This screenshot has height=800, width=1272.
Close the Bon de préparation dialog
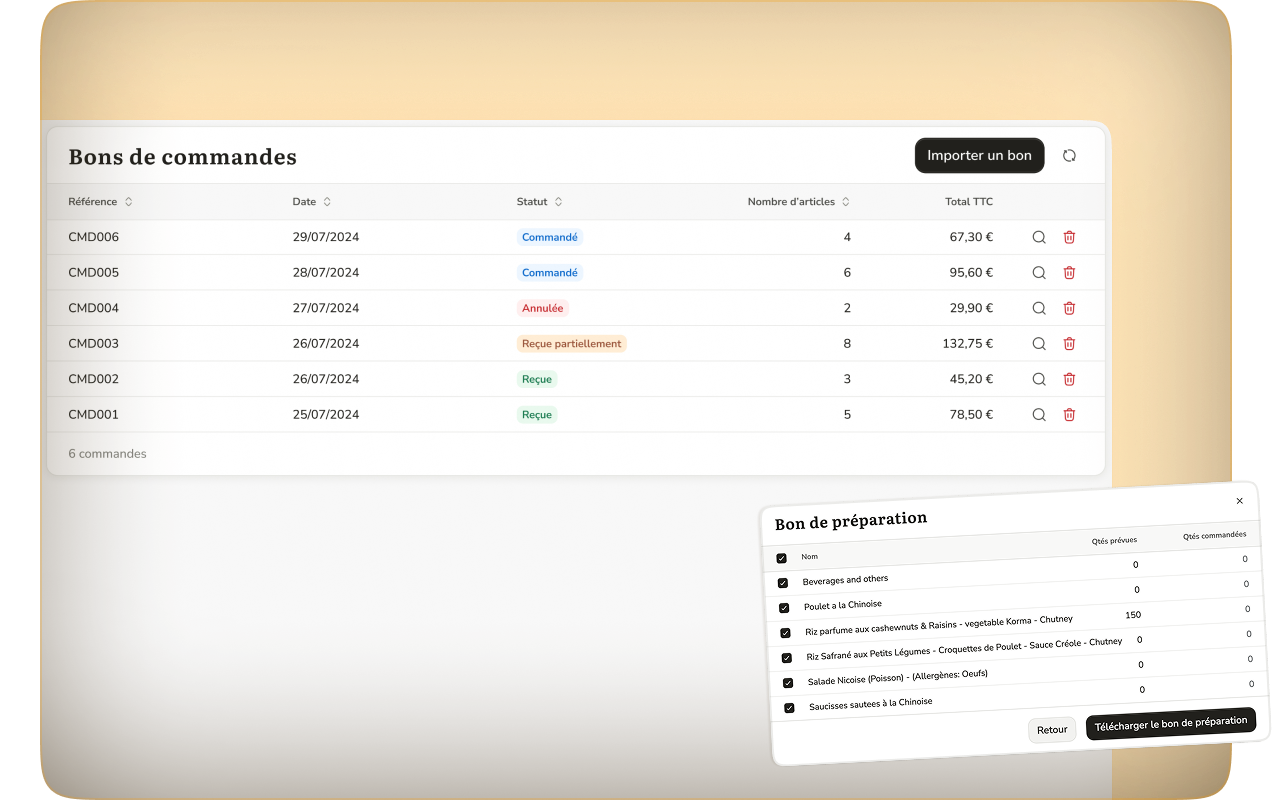click(1239, 501)
